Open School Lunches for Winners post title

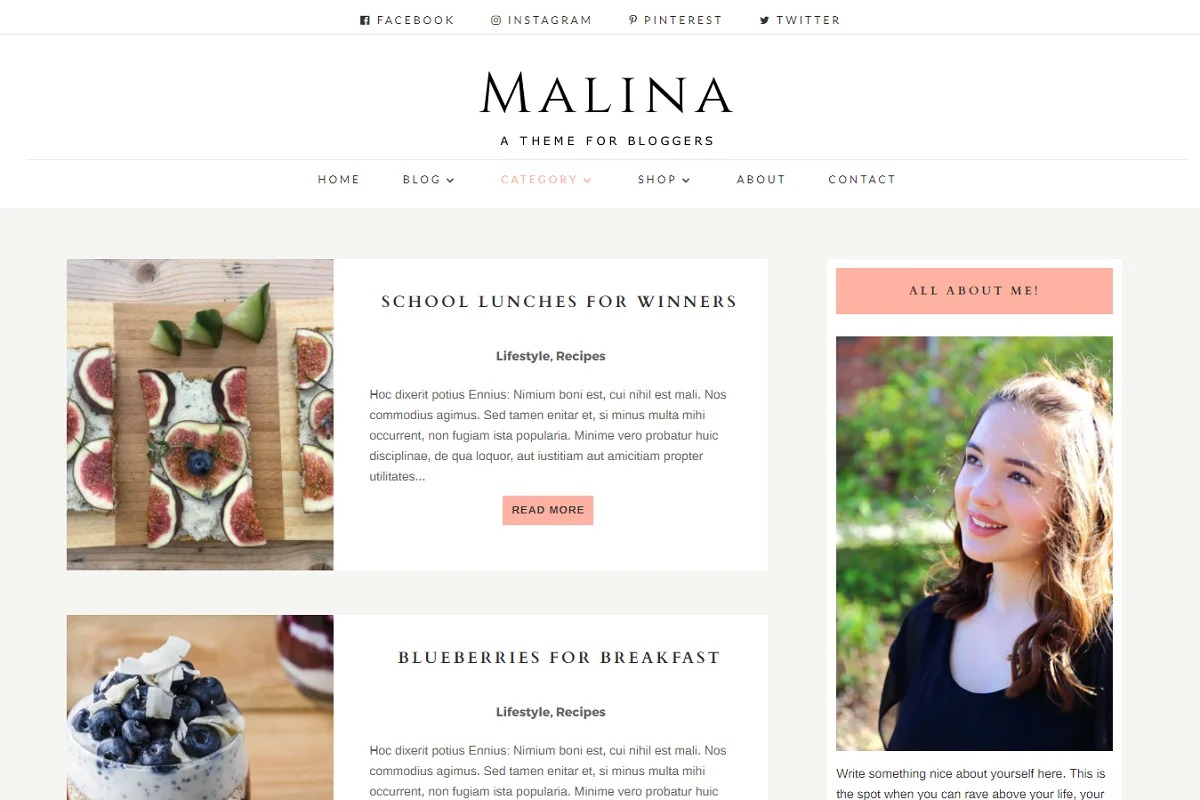[x=559, y=302]
